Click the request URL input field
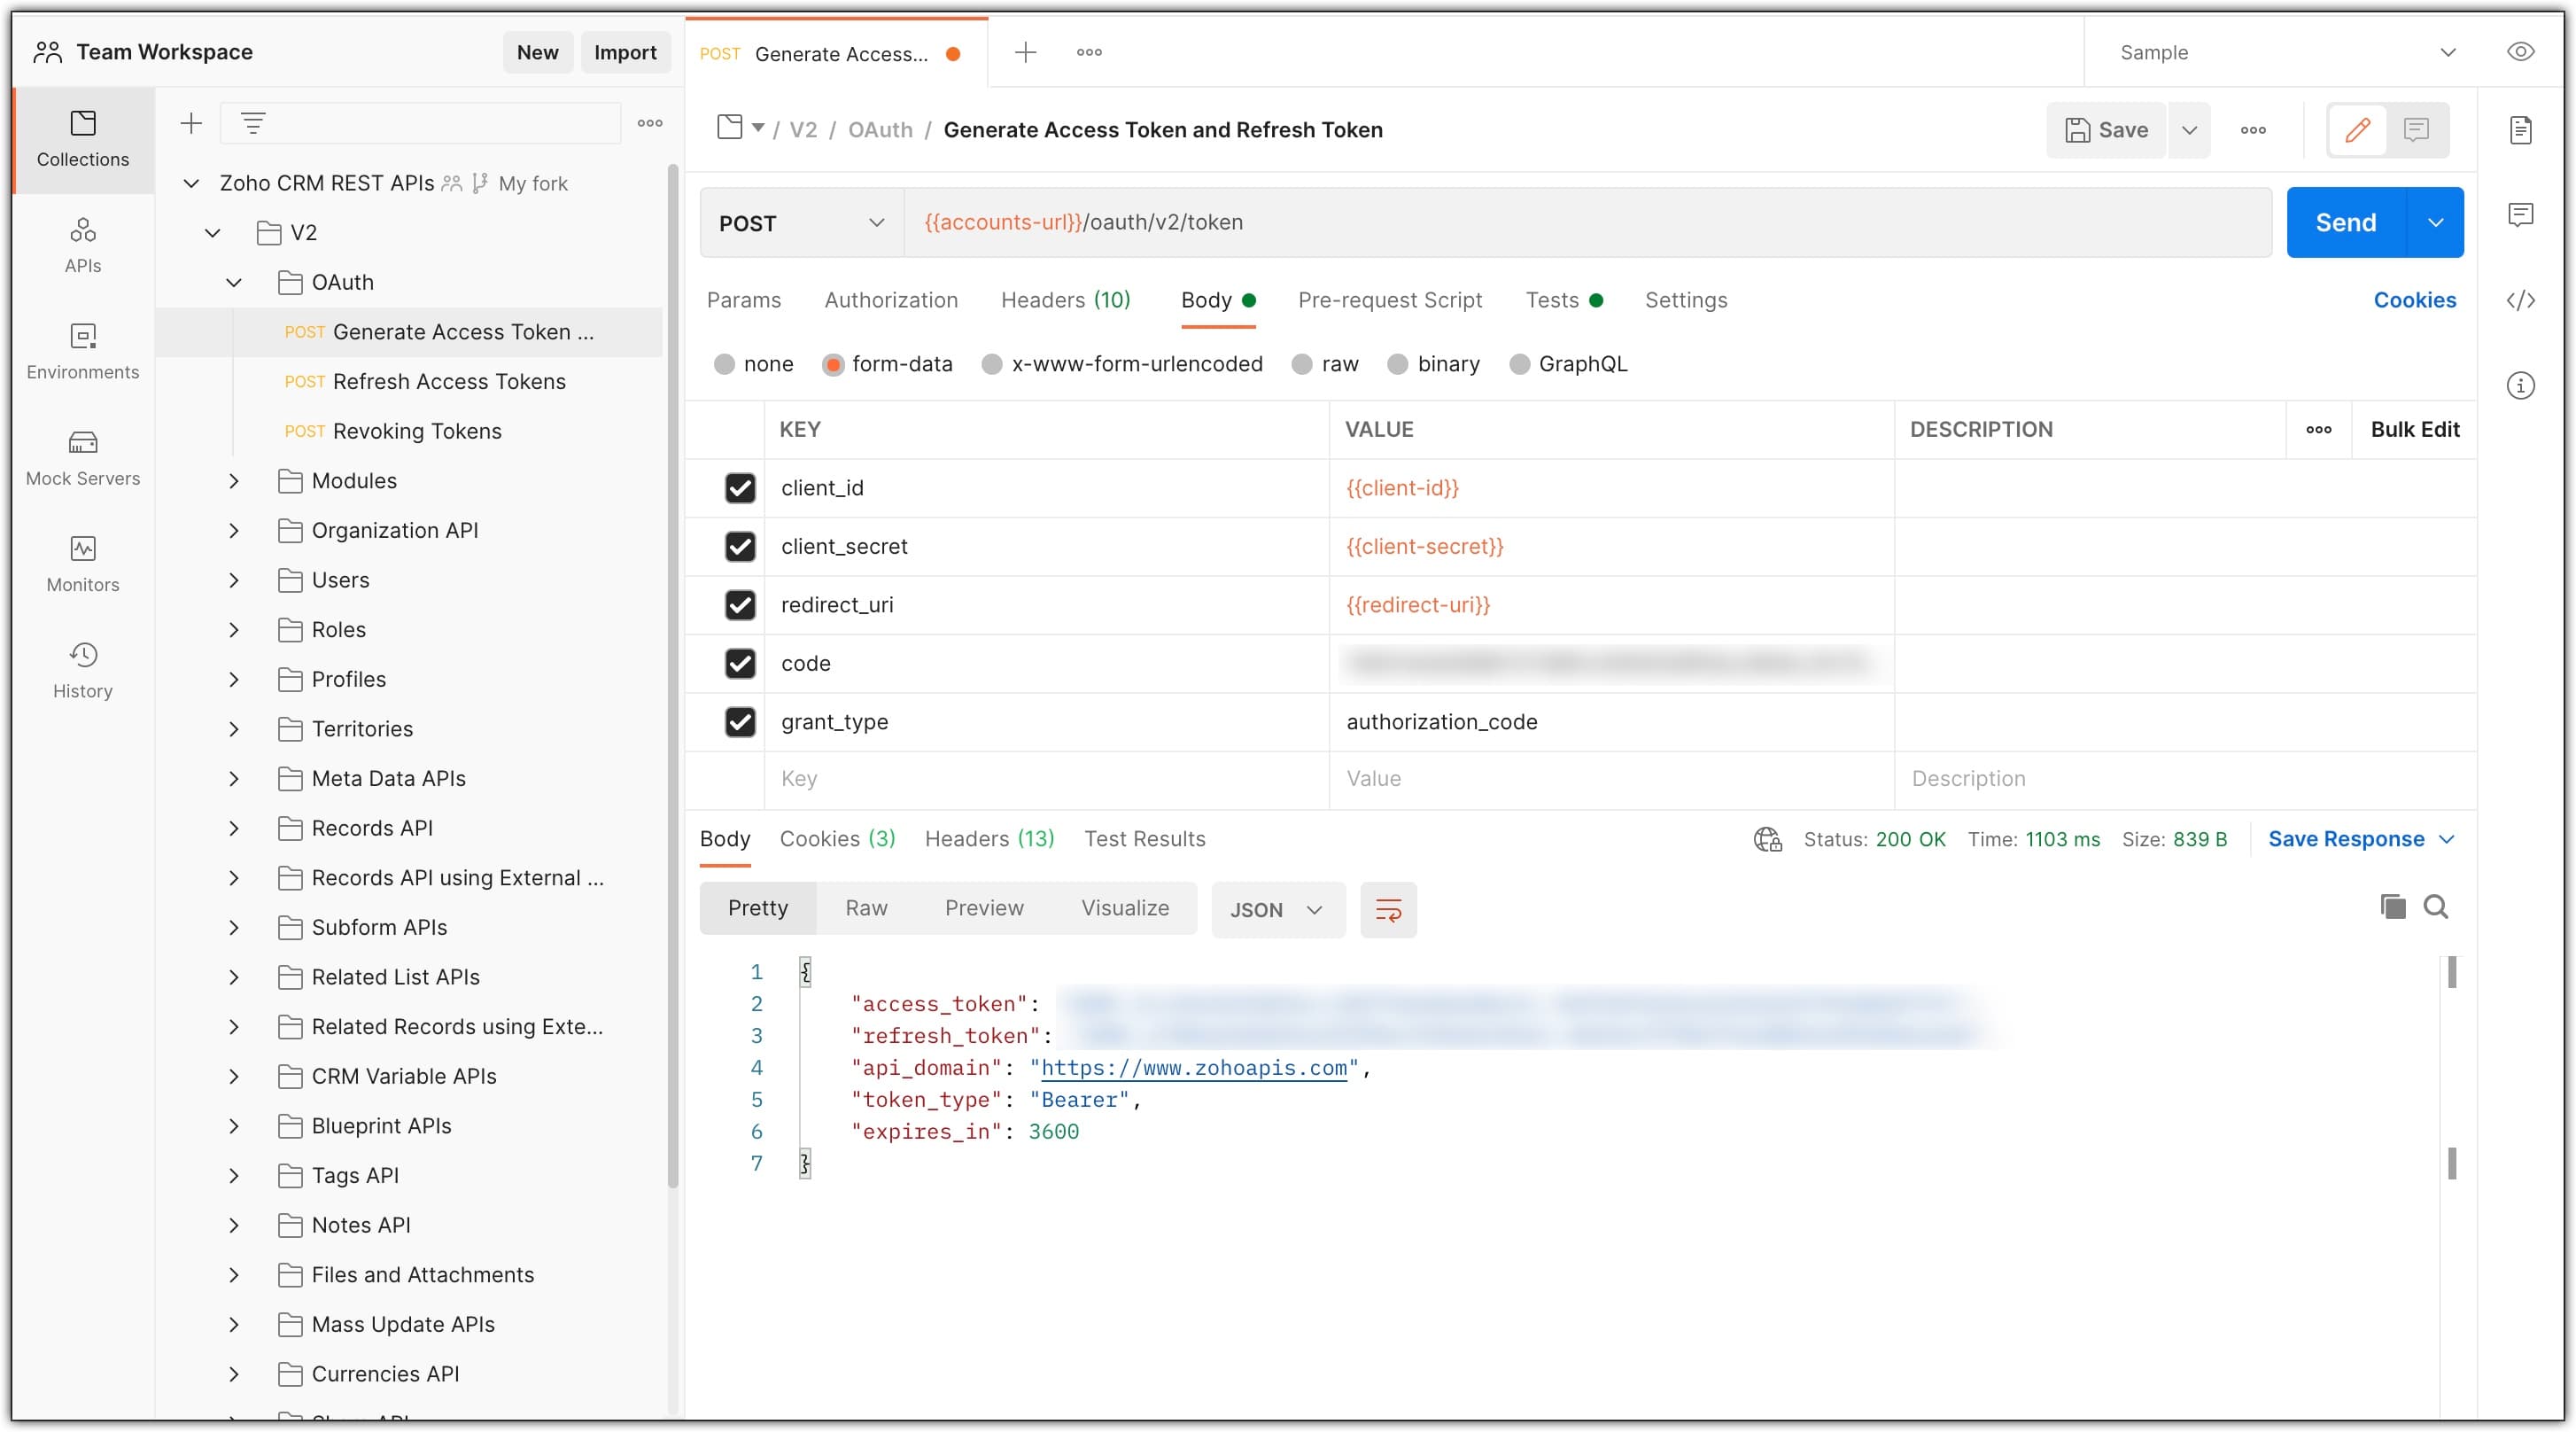Image resolution: width=2576 pixels, height=1432 pixels. 1587,222
